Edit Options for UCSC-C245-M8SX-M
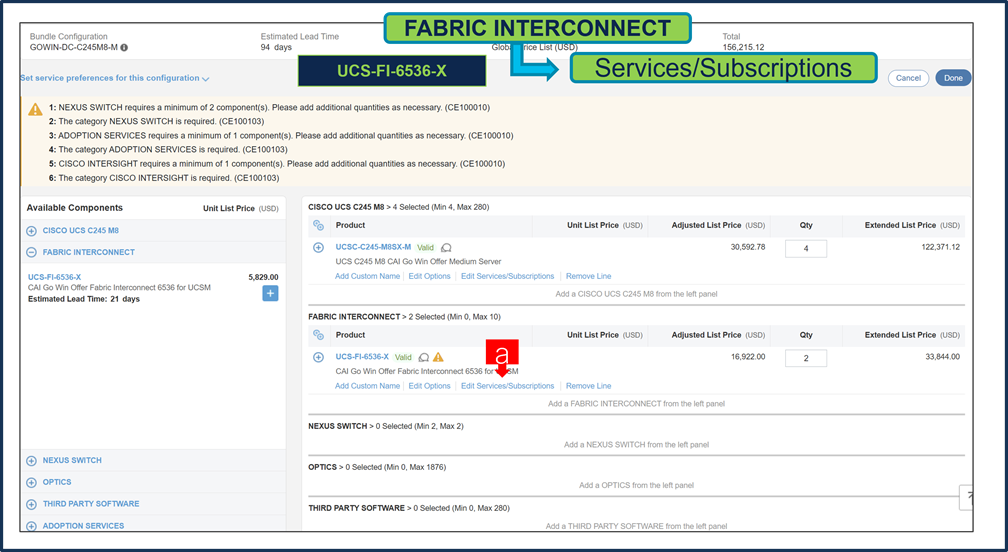The height and width of the screenshot is (552, 1008). pos(429,276)
